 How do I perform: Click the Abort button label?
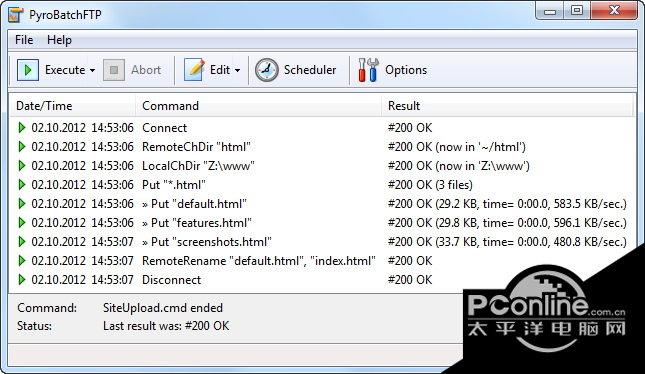point(146,70)
